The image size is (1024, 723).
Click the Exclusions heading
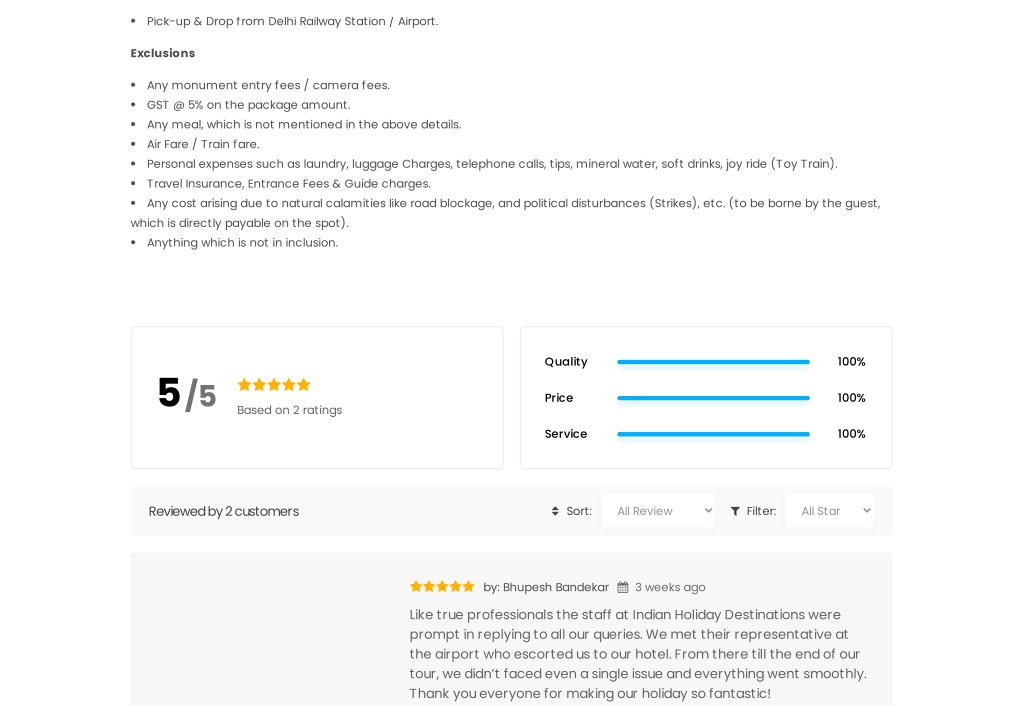(163, 53)
